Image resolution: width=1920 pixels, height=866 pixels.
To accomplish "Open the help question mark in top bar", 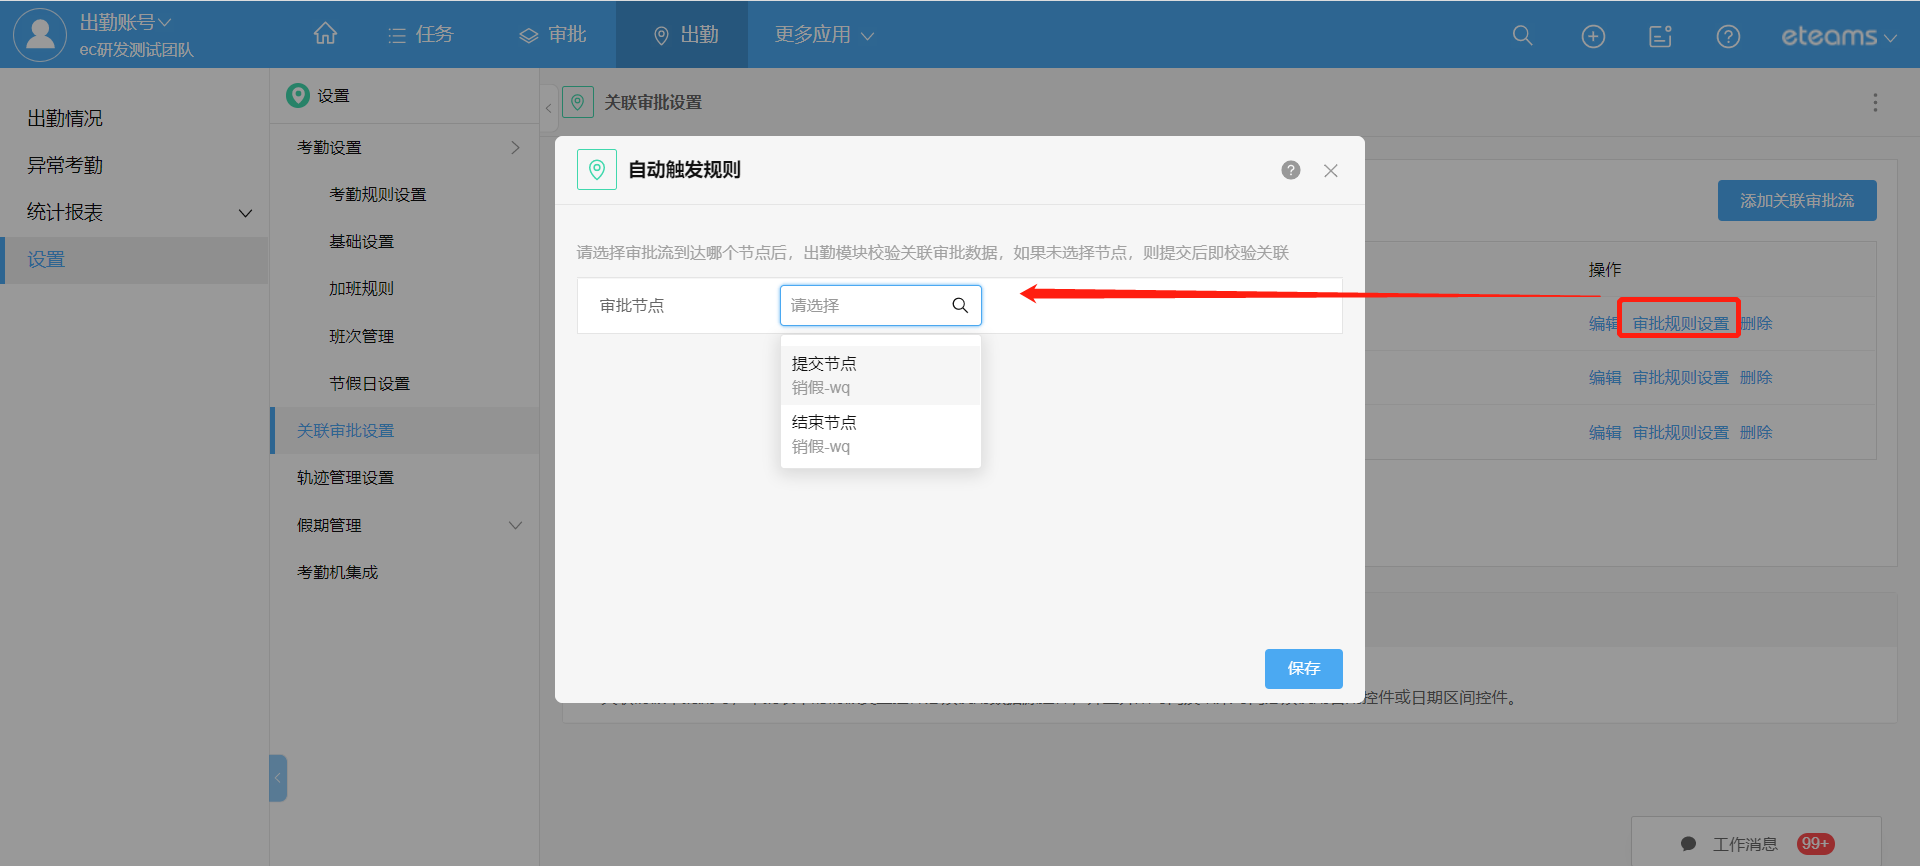I will (1728, 37).
